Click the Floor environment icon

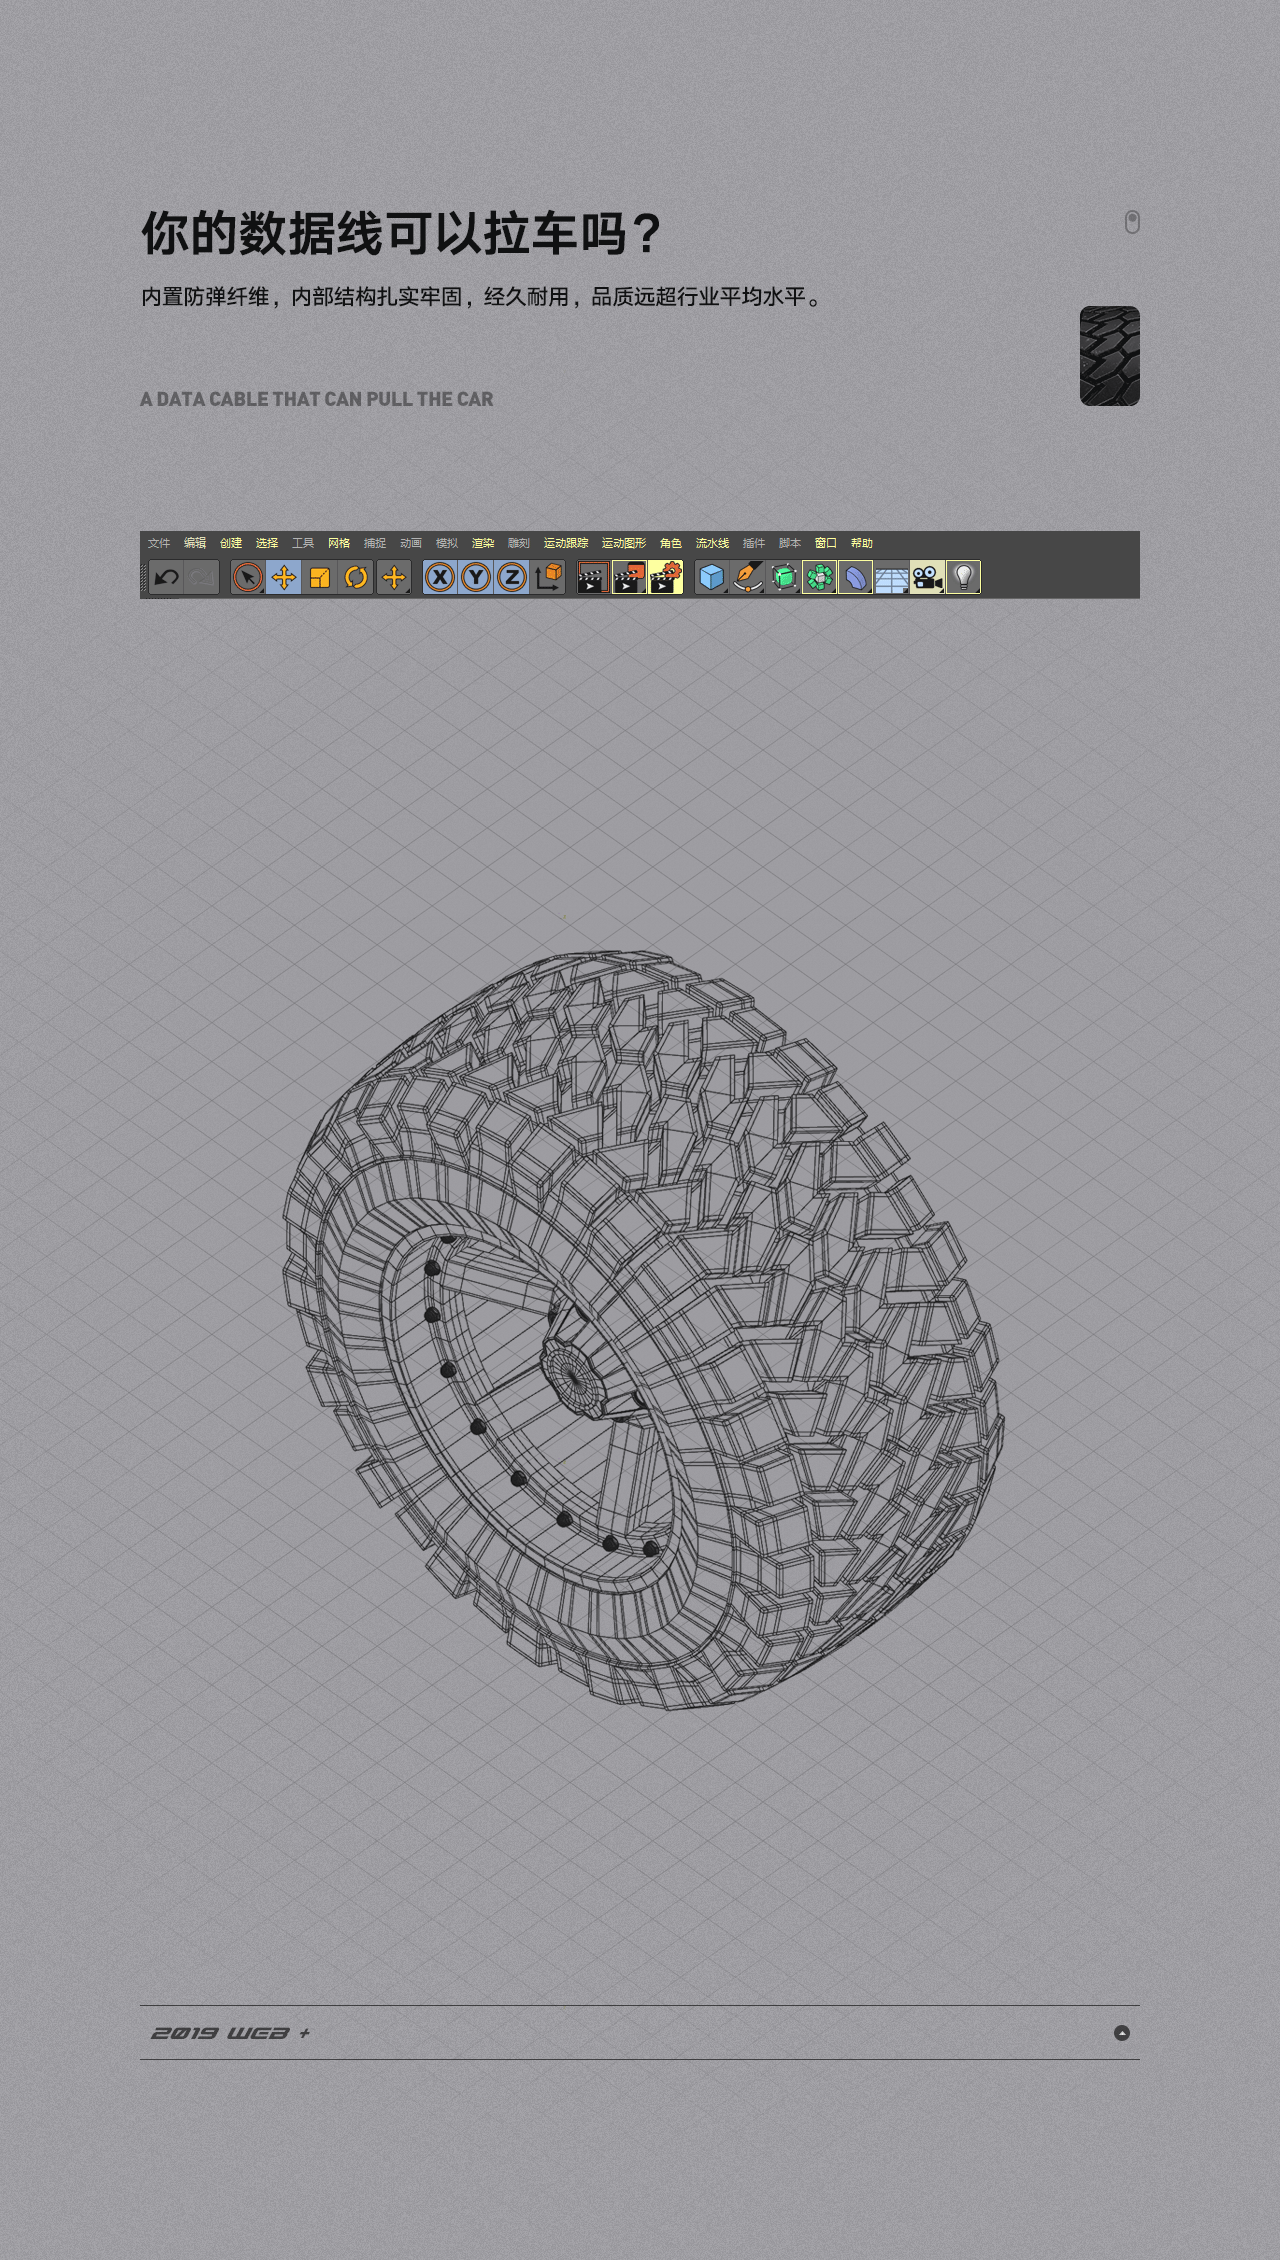[x=891, y=578]
